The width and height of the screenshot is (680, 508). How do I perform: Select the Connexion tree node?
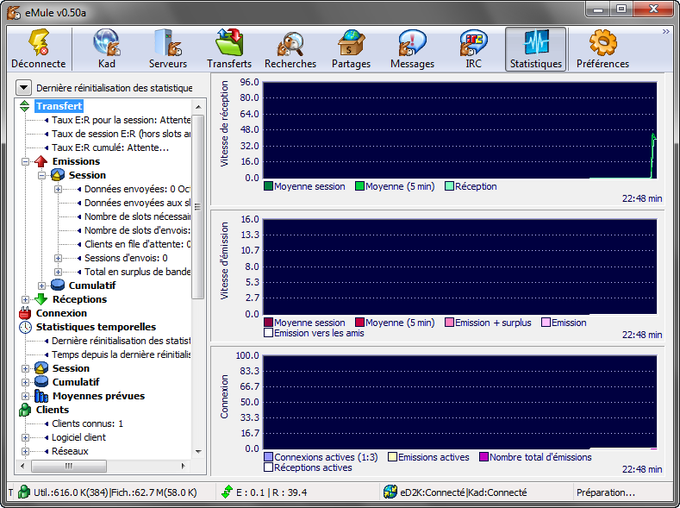(61, 313)
